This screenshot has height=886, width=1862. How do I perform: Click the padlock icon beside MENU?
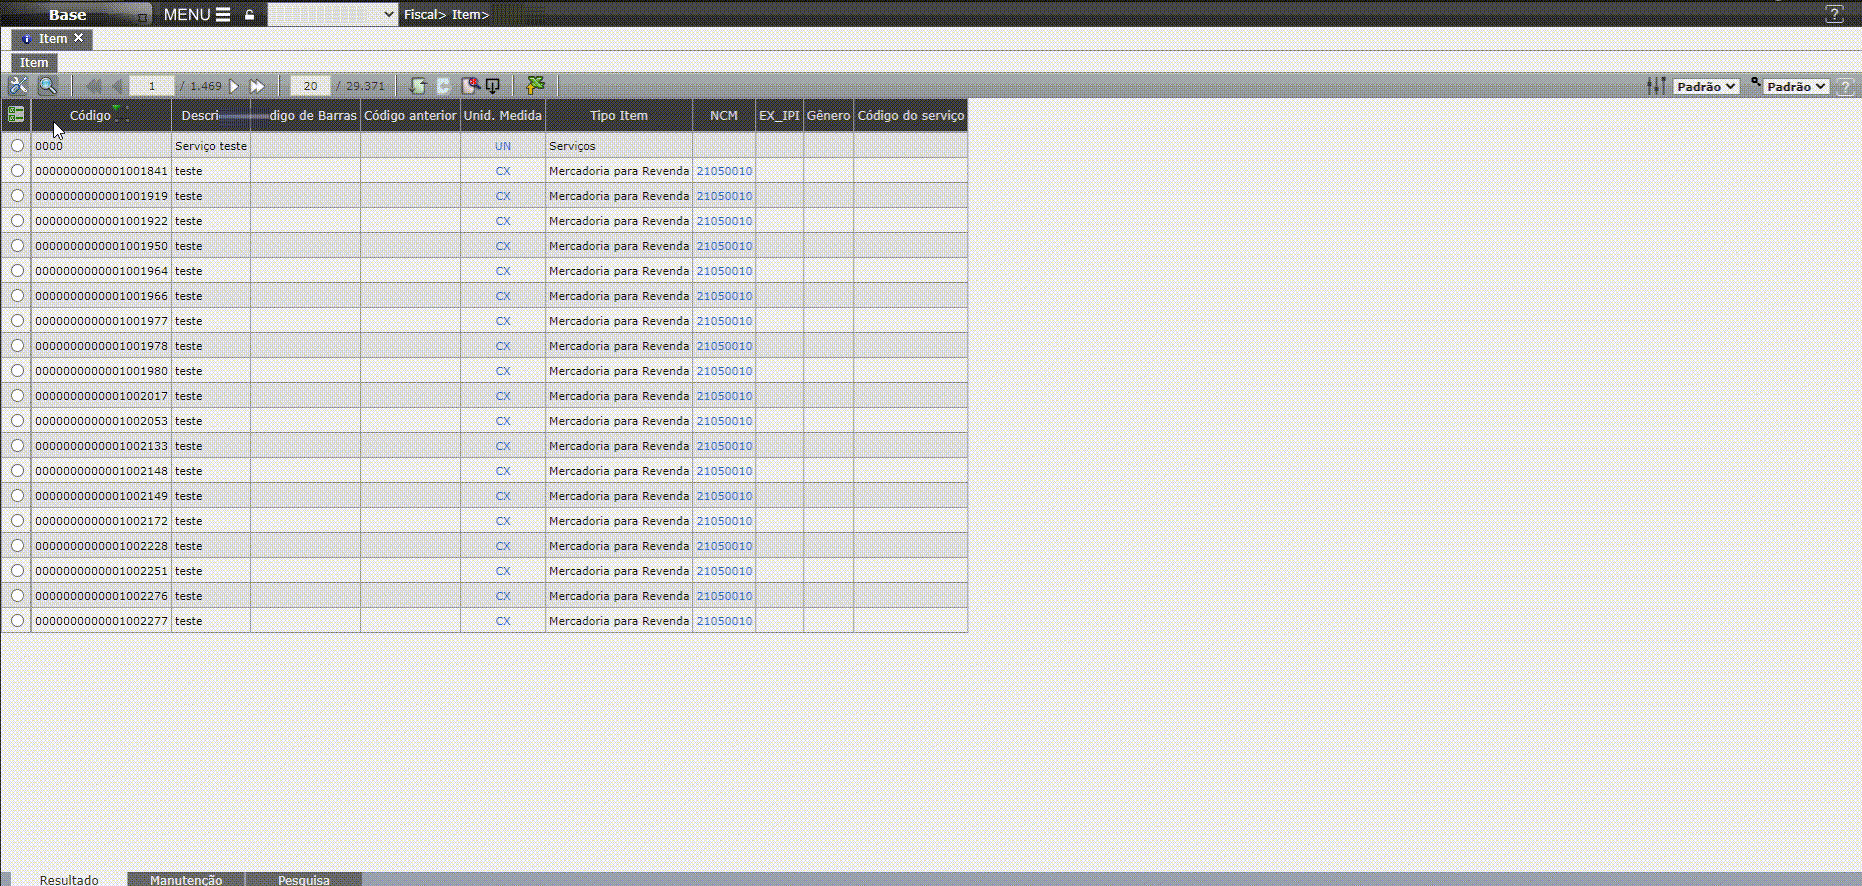pos(250,15)
